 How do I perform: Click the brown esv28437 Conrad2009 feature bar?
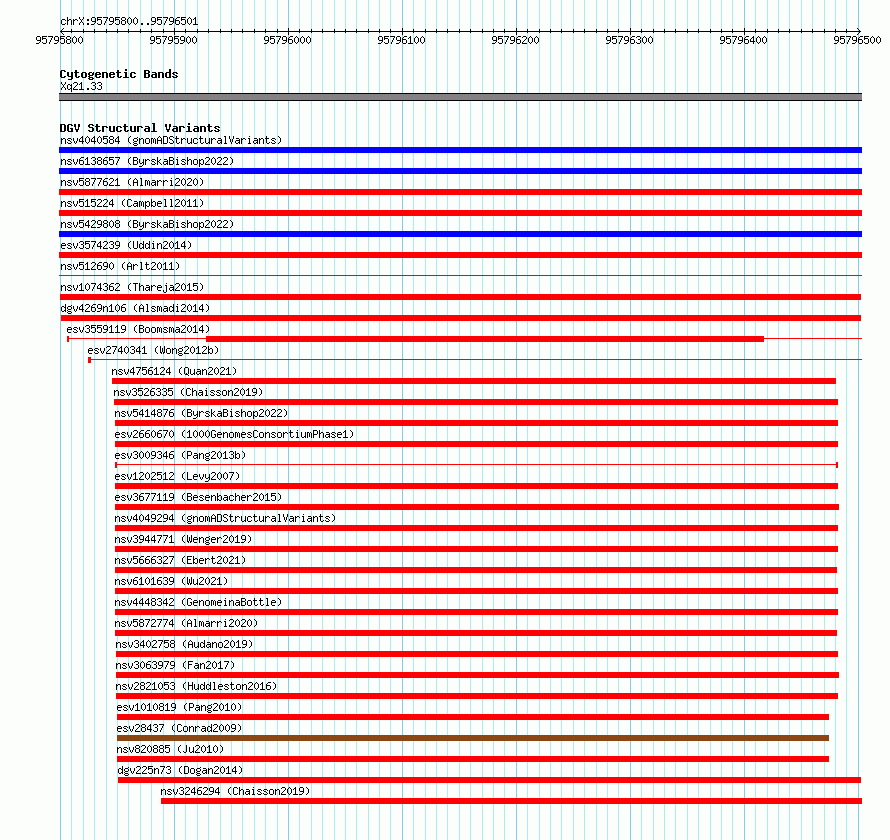[473, 738]
